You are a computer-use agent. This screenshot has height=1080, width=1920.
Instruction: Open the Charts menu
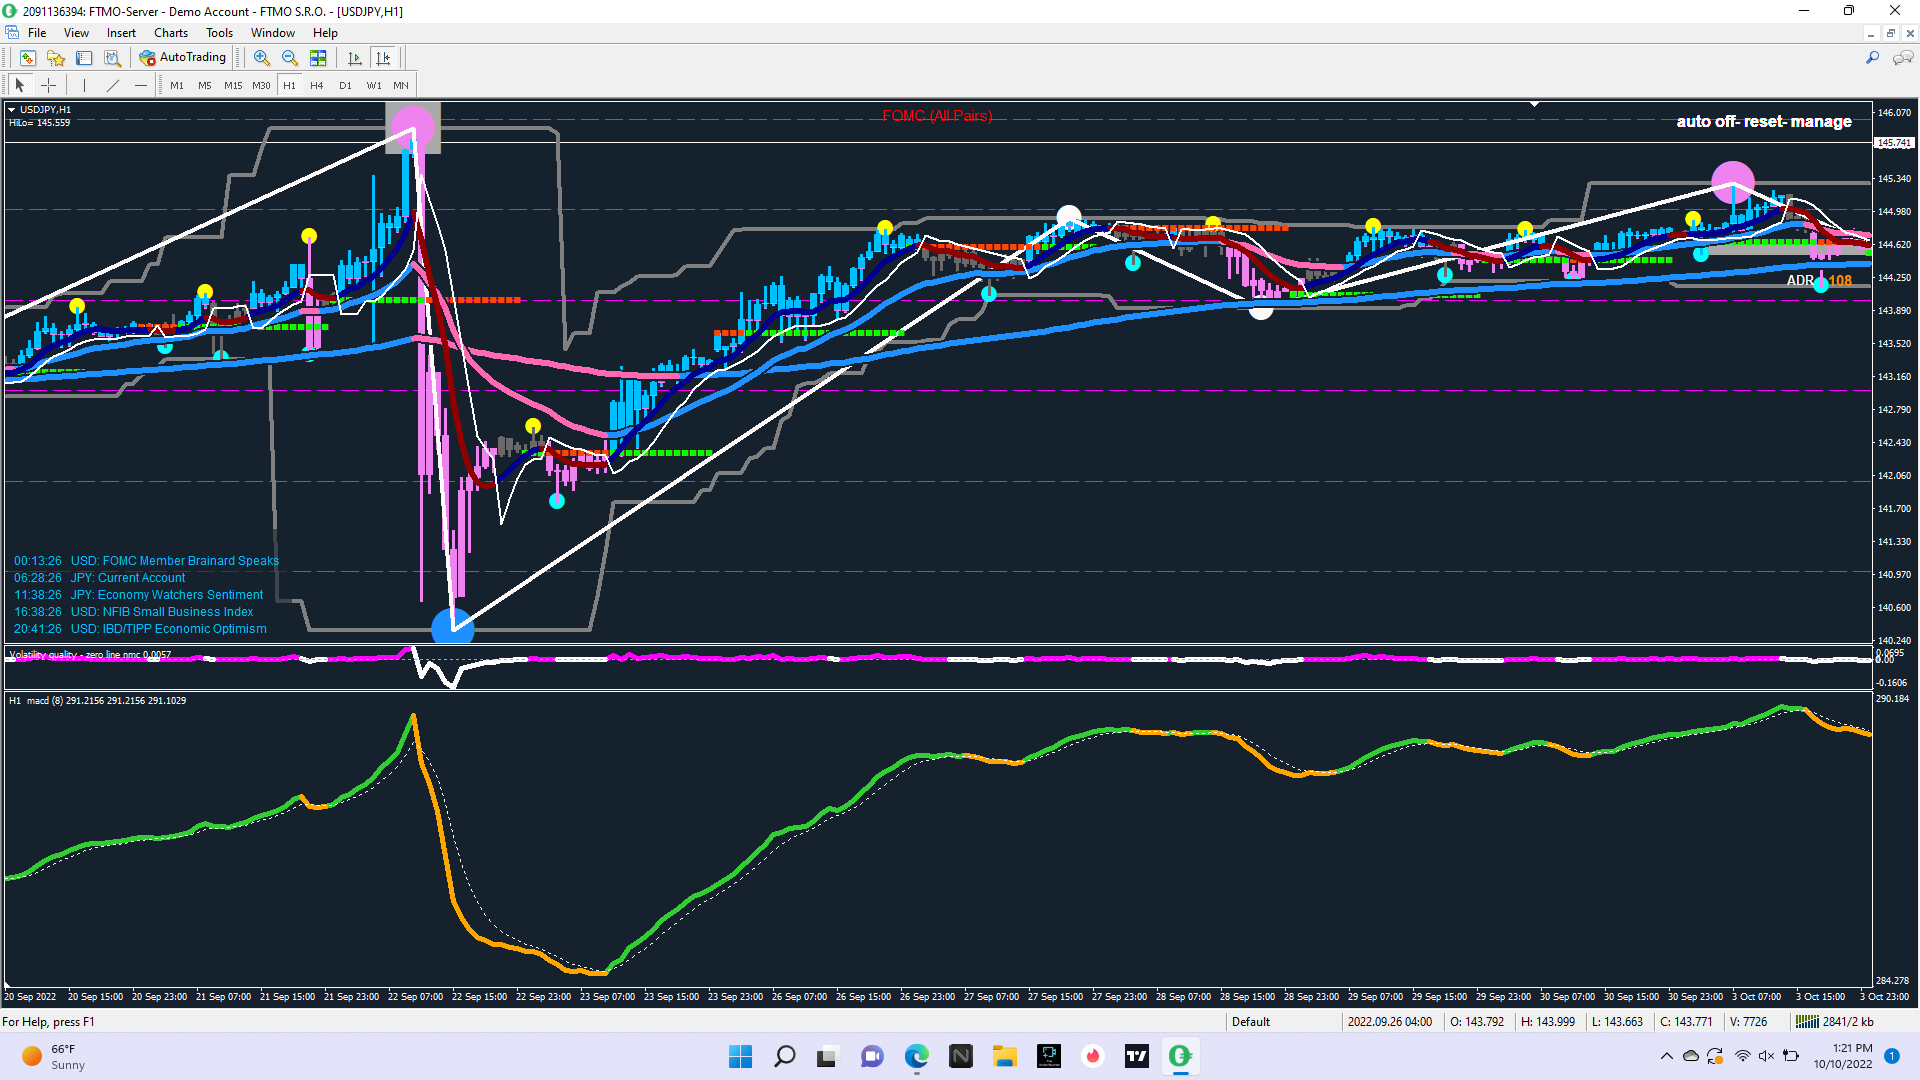coord(170,33)
